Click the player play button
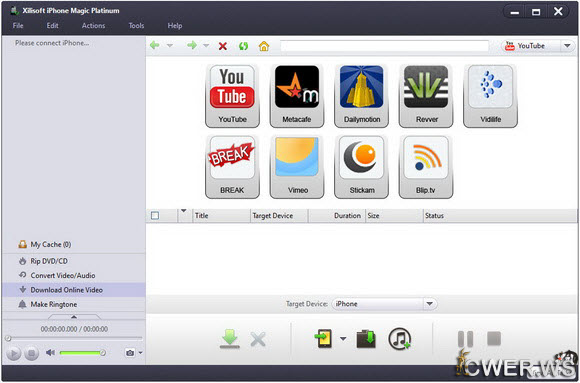Image resolution: width=580 pixels, height=383 pixels. pyautogui.click(x=14, y=353)
